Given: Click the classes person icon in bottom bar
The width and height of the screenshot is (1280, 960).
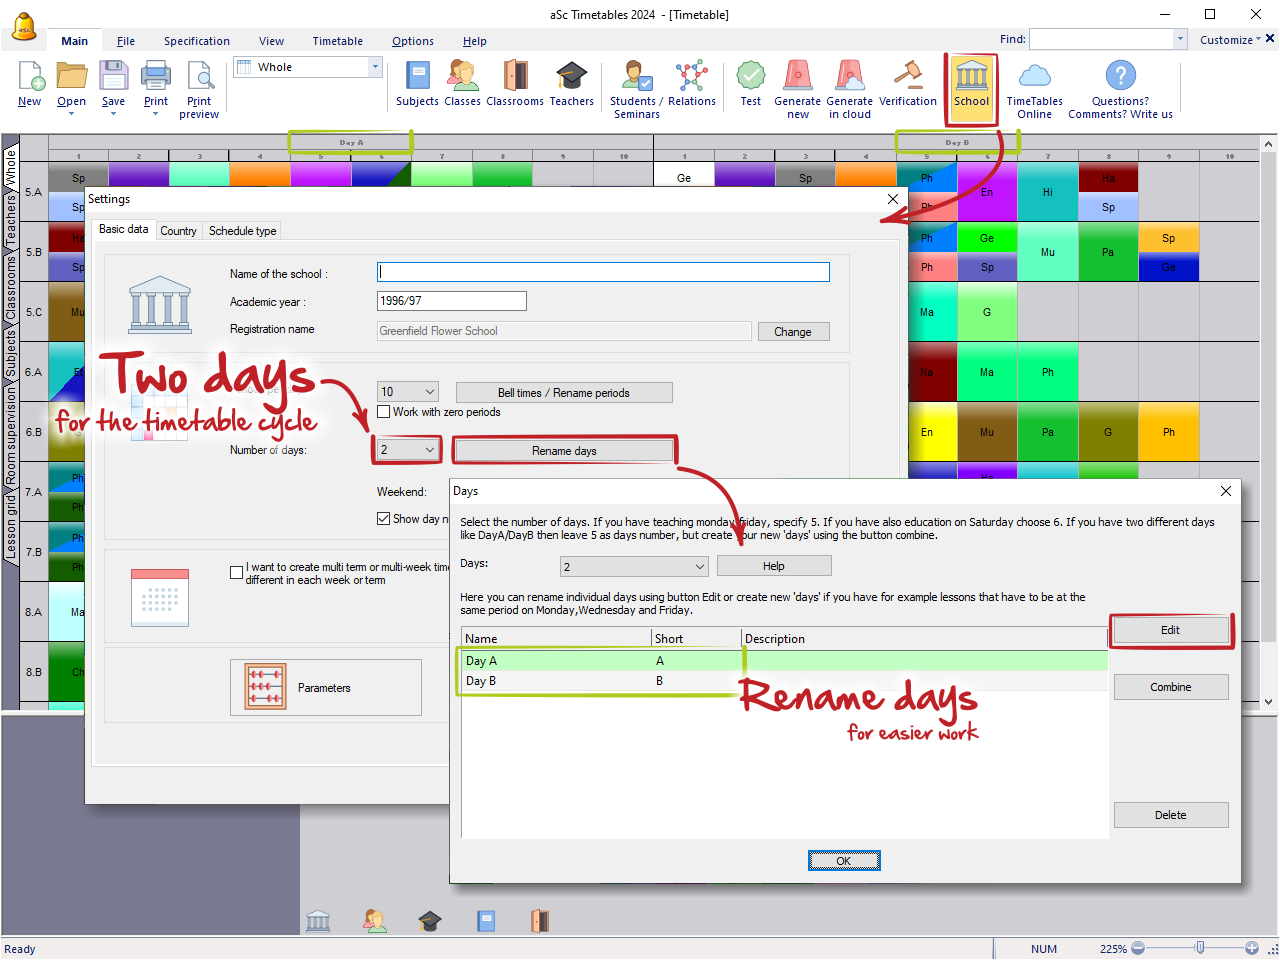Looking at the screenshot, I should pos(375,921).
